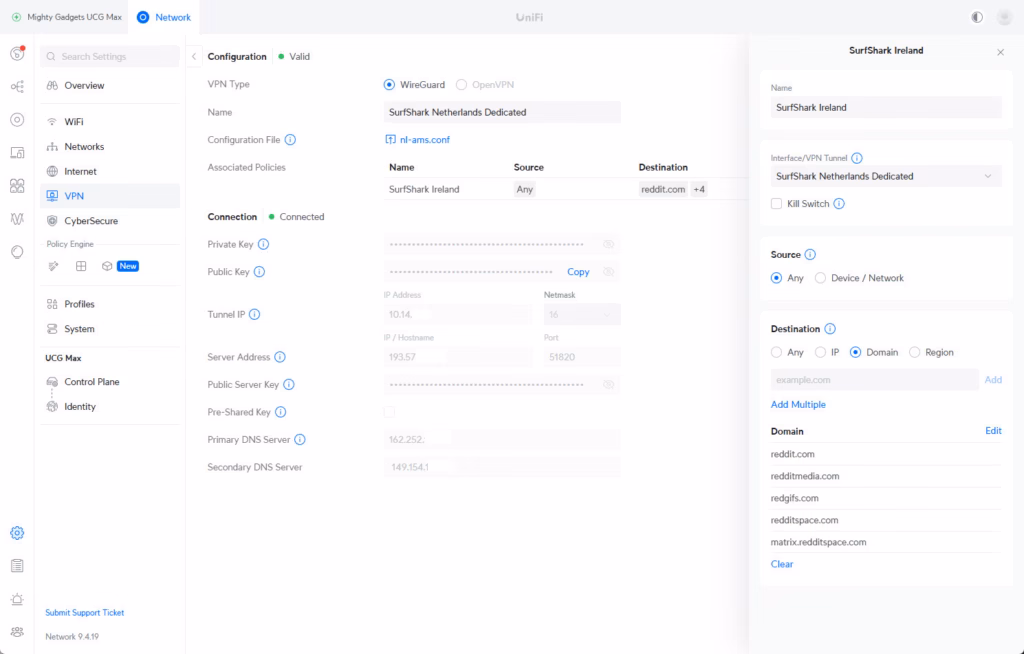The image size is (1024, 654).
Task: Expand the Netmask dropdown
Action: point(582,315)
